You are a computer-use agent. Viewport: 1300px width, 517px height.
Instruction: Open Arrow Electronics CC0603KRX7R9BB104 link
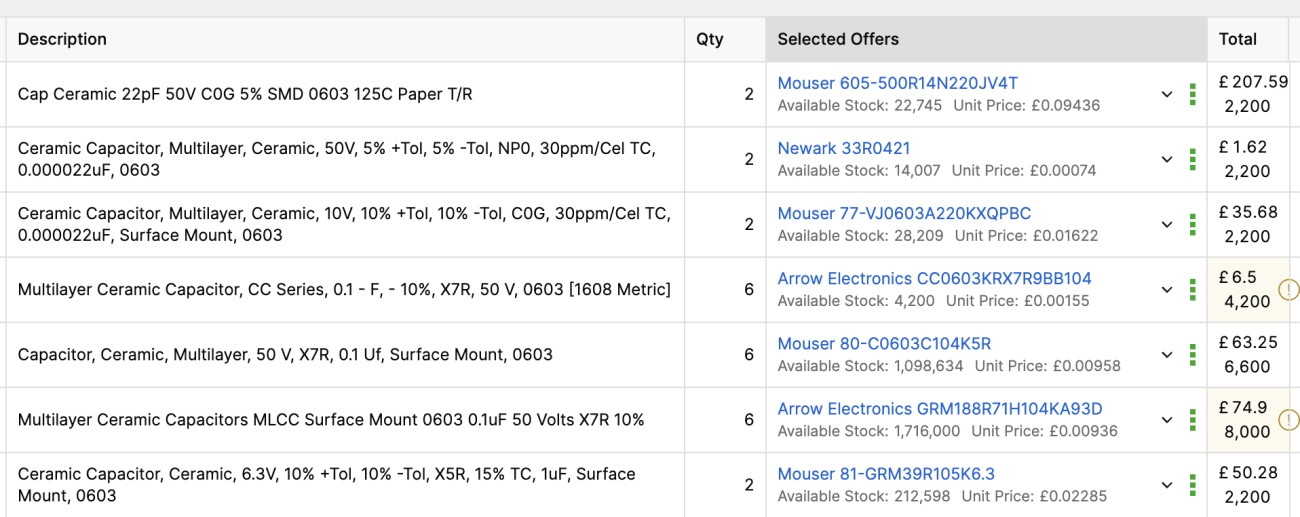tap(935, 278)
